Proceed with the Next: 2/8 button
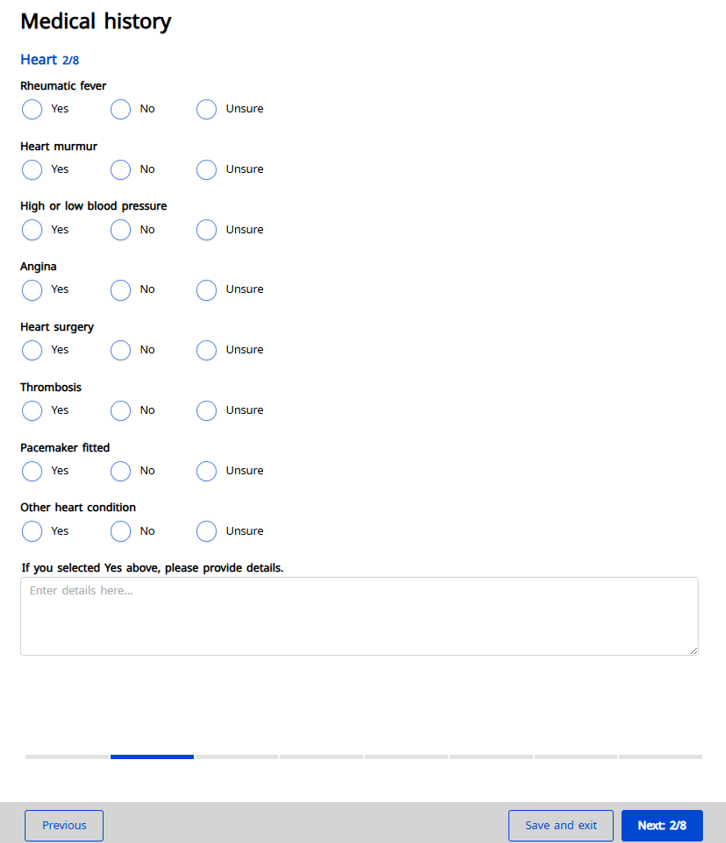This screenshot has height=843, width=726. [x=662, y=825]
